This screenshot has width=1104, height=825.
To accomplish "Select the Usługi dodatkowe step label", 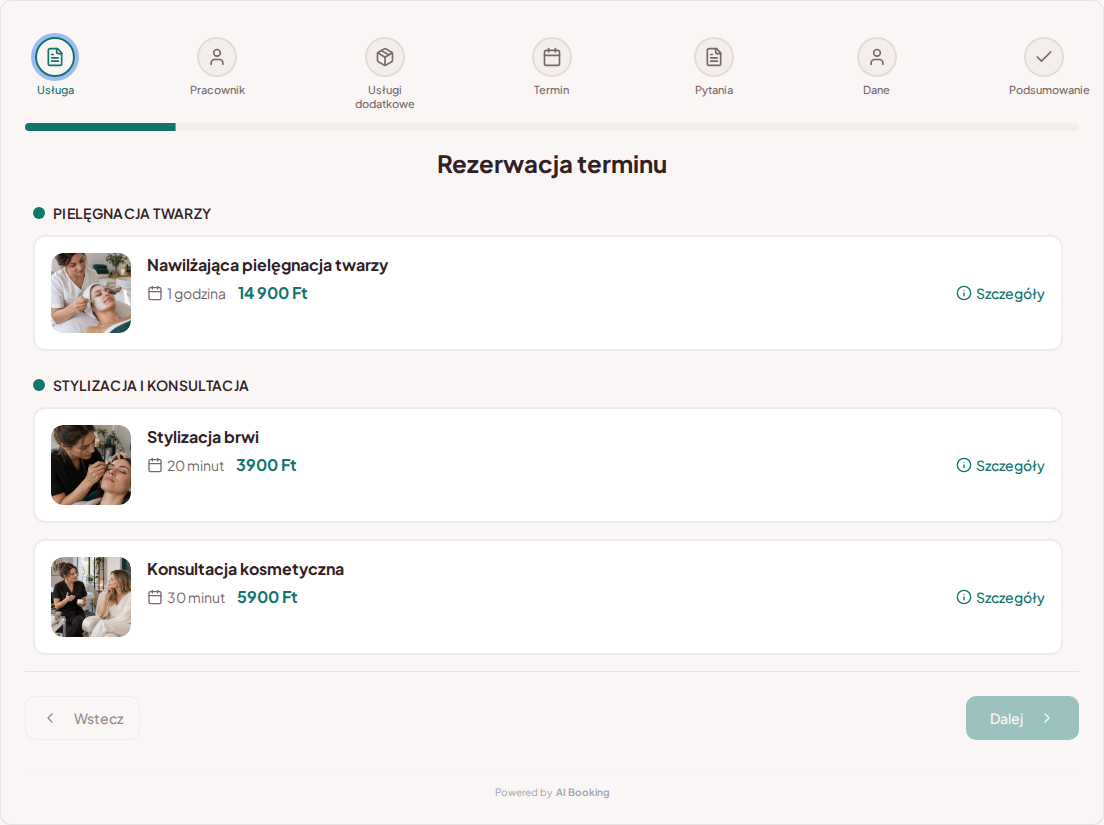I will tap(384, 97).
